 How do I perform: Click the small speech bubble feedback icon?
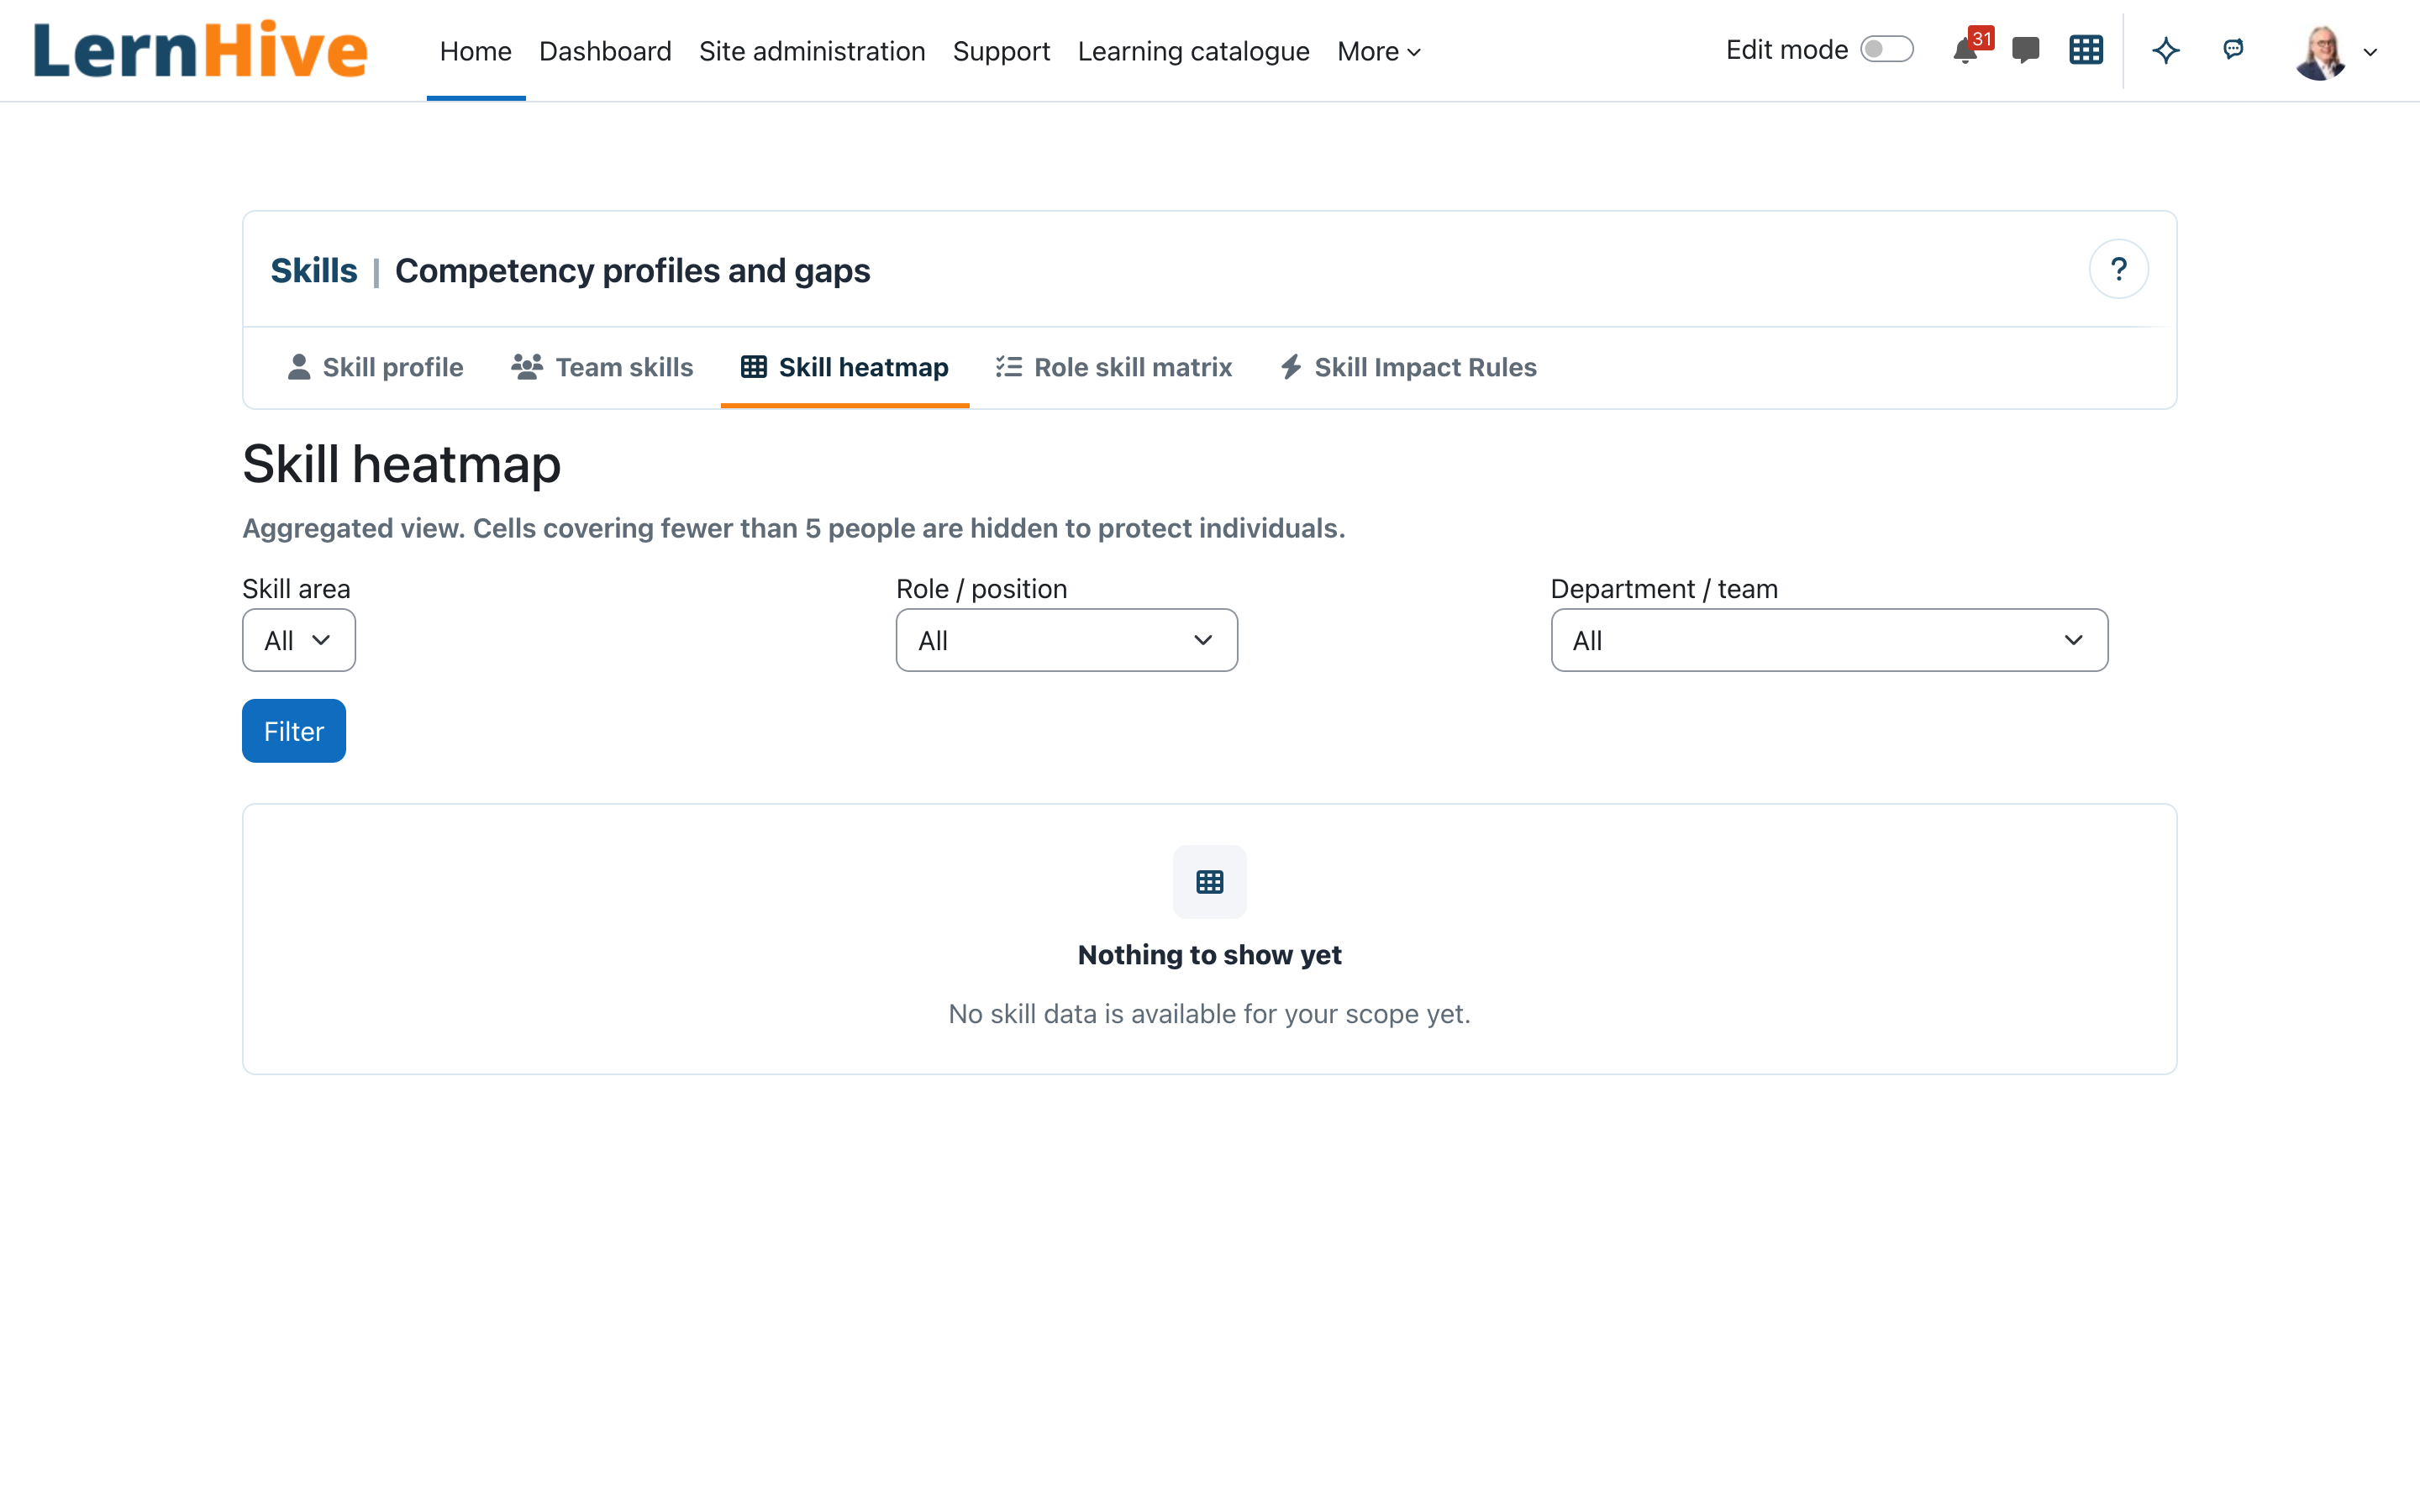coord(2233,49)
